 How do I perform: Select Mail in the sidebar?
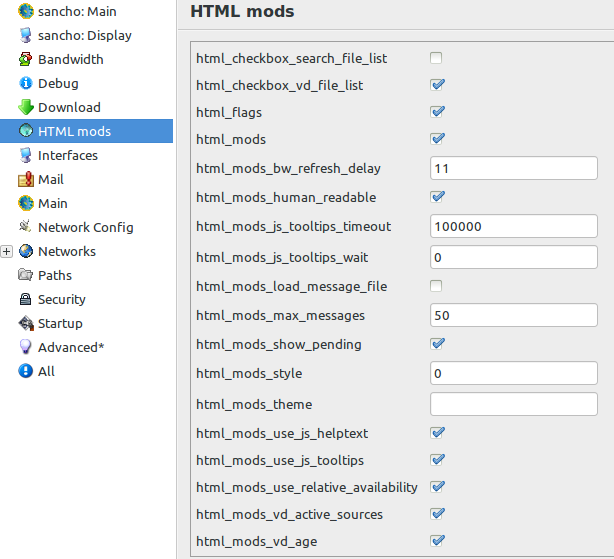tap(51, 179)
